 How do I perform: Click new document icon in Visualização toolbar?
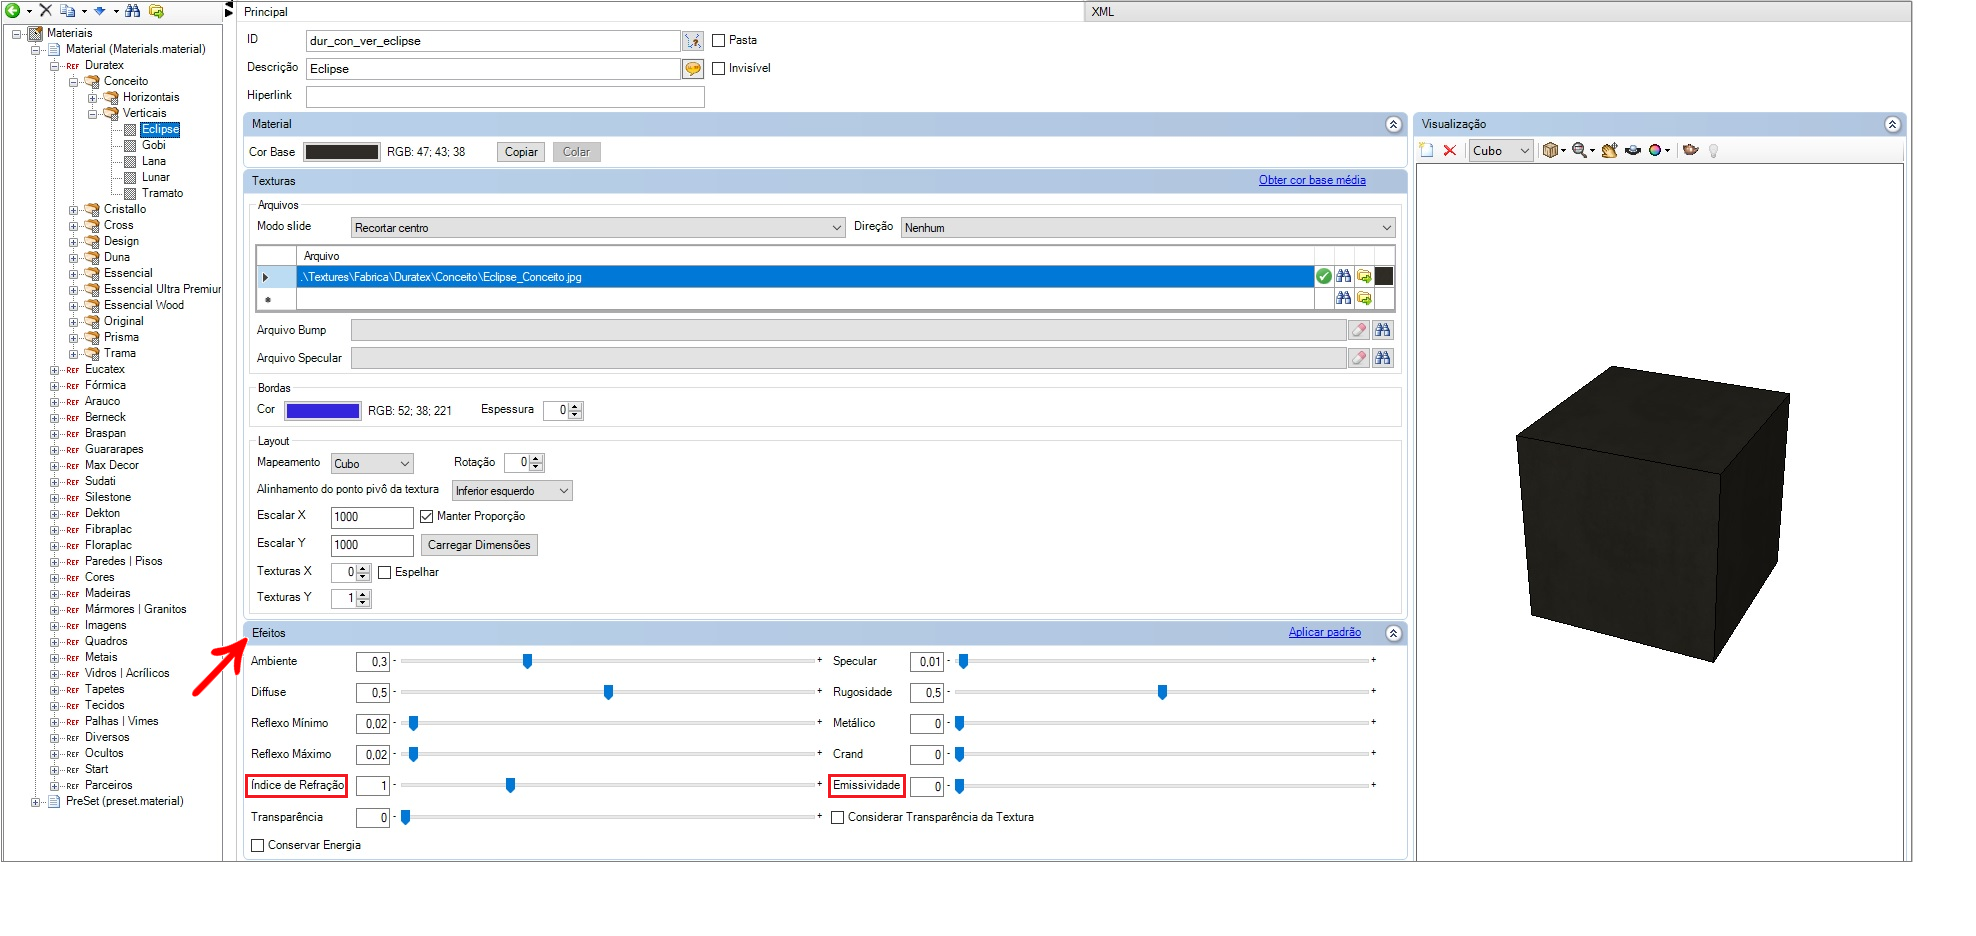click(x=1427, y=151)
